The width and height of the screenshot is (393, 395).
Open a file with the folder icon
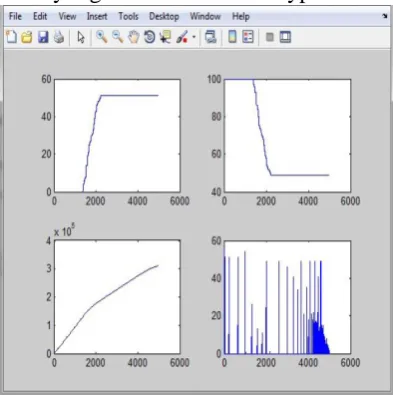coord(27,37)
